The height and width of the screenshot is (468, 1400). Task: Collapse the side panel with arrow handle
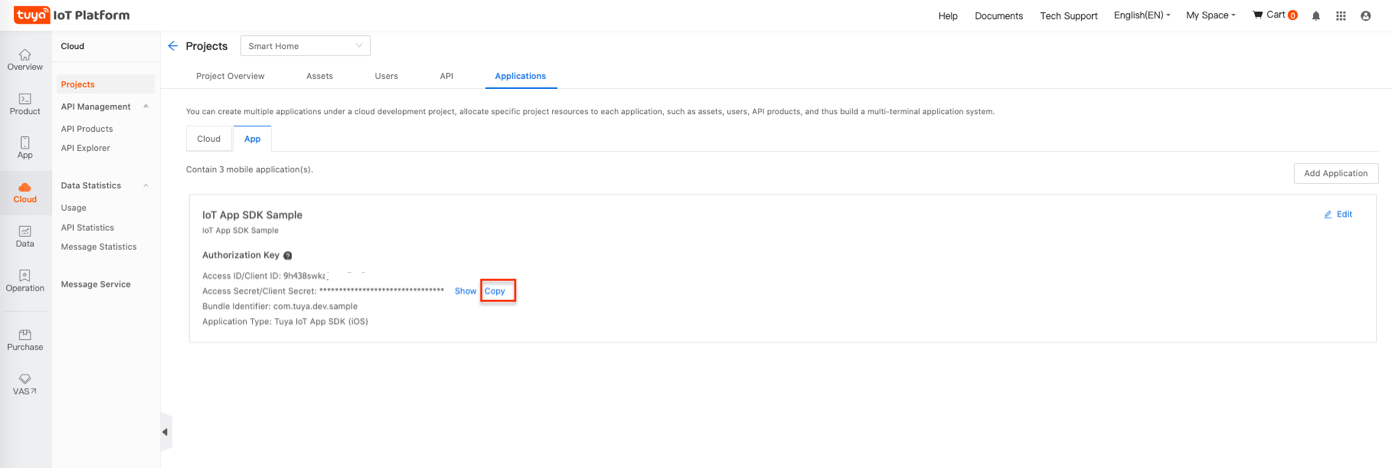pyautogui.click(x=165, y=432)
